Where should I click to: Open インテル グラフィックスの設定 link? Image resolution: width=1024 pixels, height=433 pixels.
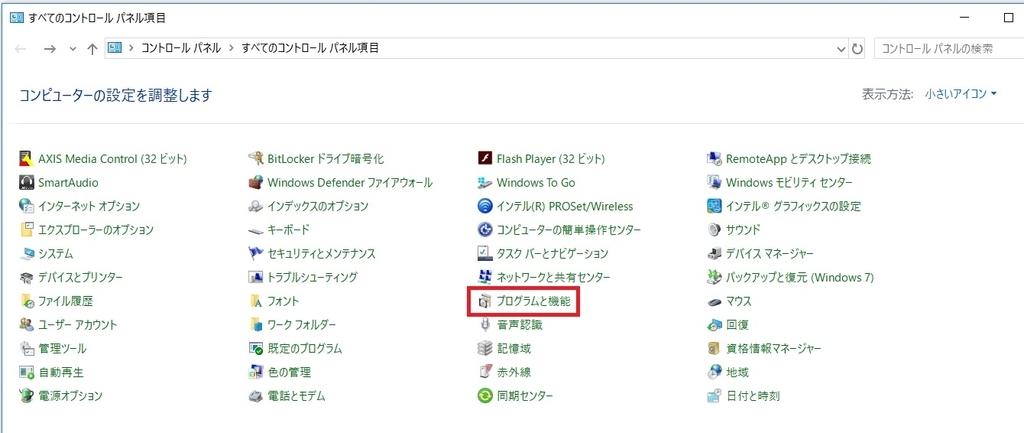click(793, 206)
